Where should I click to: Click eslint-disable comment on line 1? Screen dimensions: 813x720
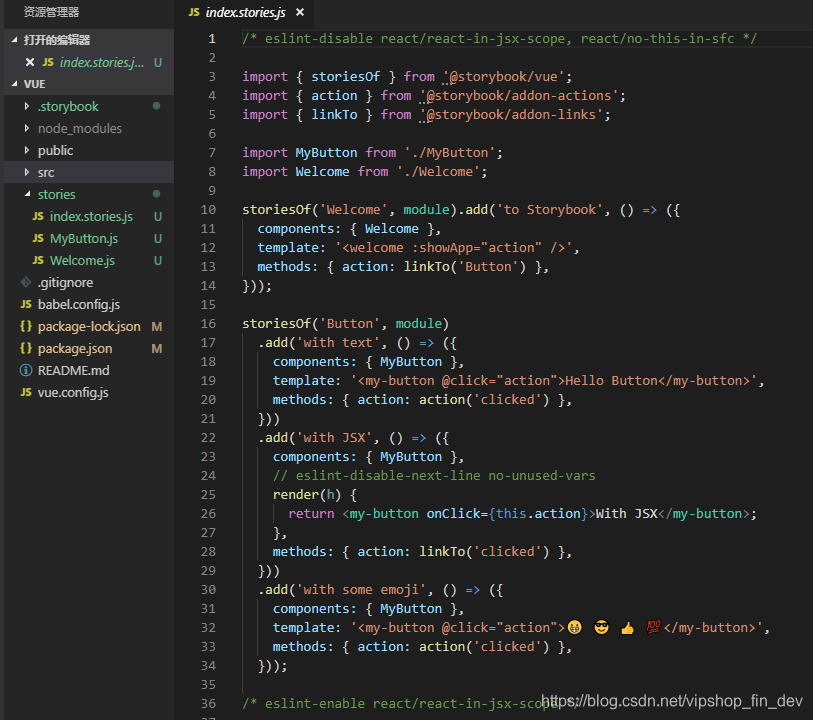click(500, 38)
